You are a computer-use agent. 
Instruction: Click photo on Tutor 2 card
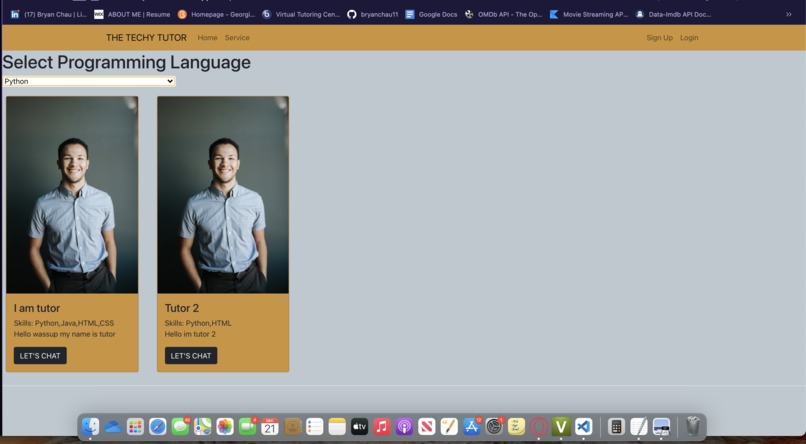(x=223, y=195)
